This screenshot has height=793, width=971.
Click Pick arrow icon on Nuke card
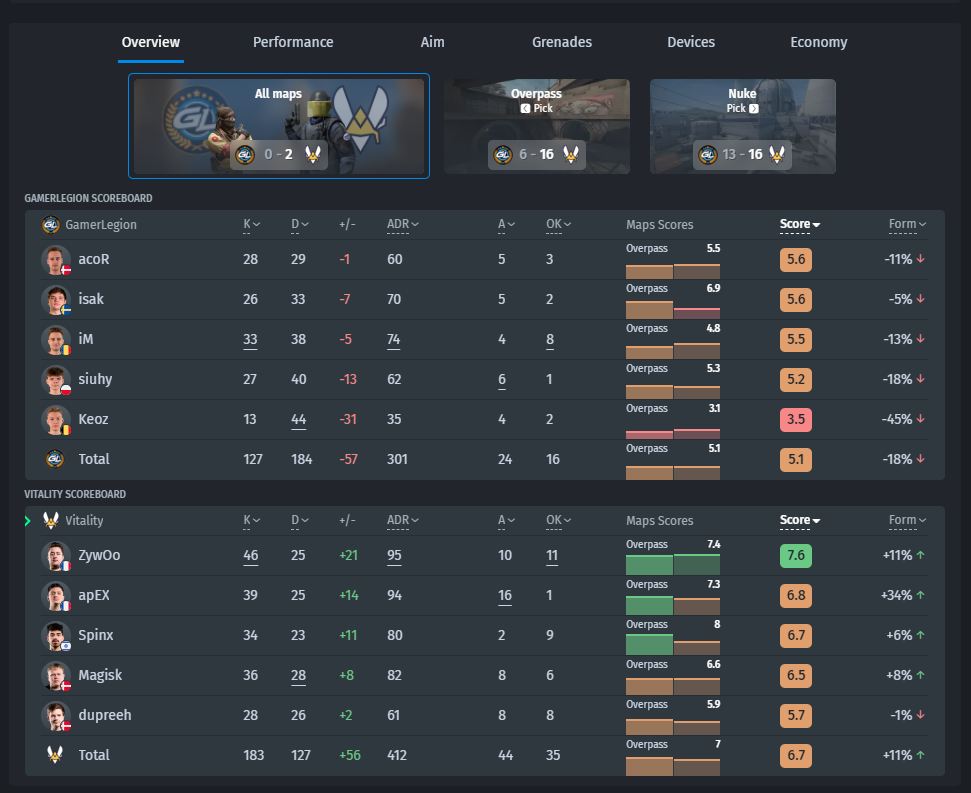(754, 108)
